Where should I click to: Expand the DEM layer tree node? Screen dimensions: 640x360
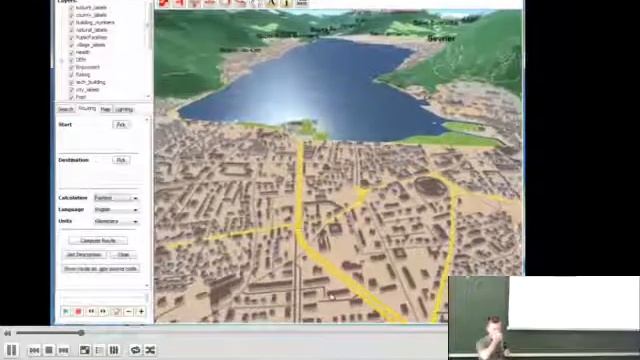62,60
